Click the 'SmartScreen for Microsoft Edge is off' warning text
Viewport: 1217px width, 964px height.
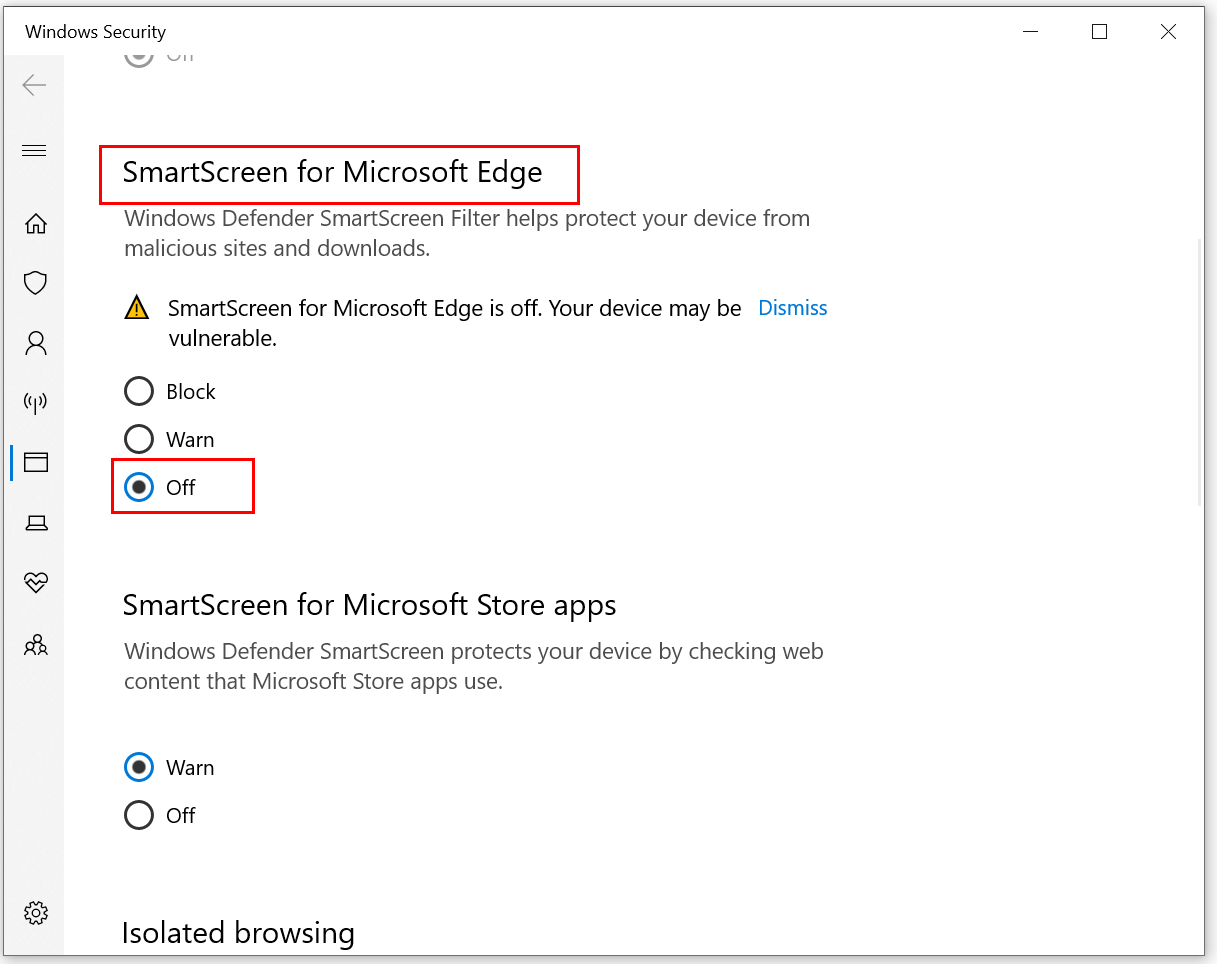coord(455,323)
